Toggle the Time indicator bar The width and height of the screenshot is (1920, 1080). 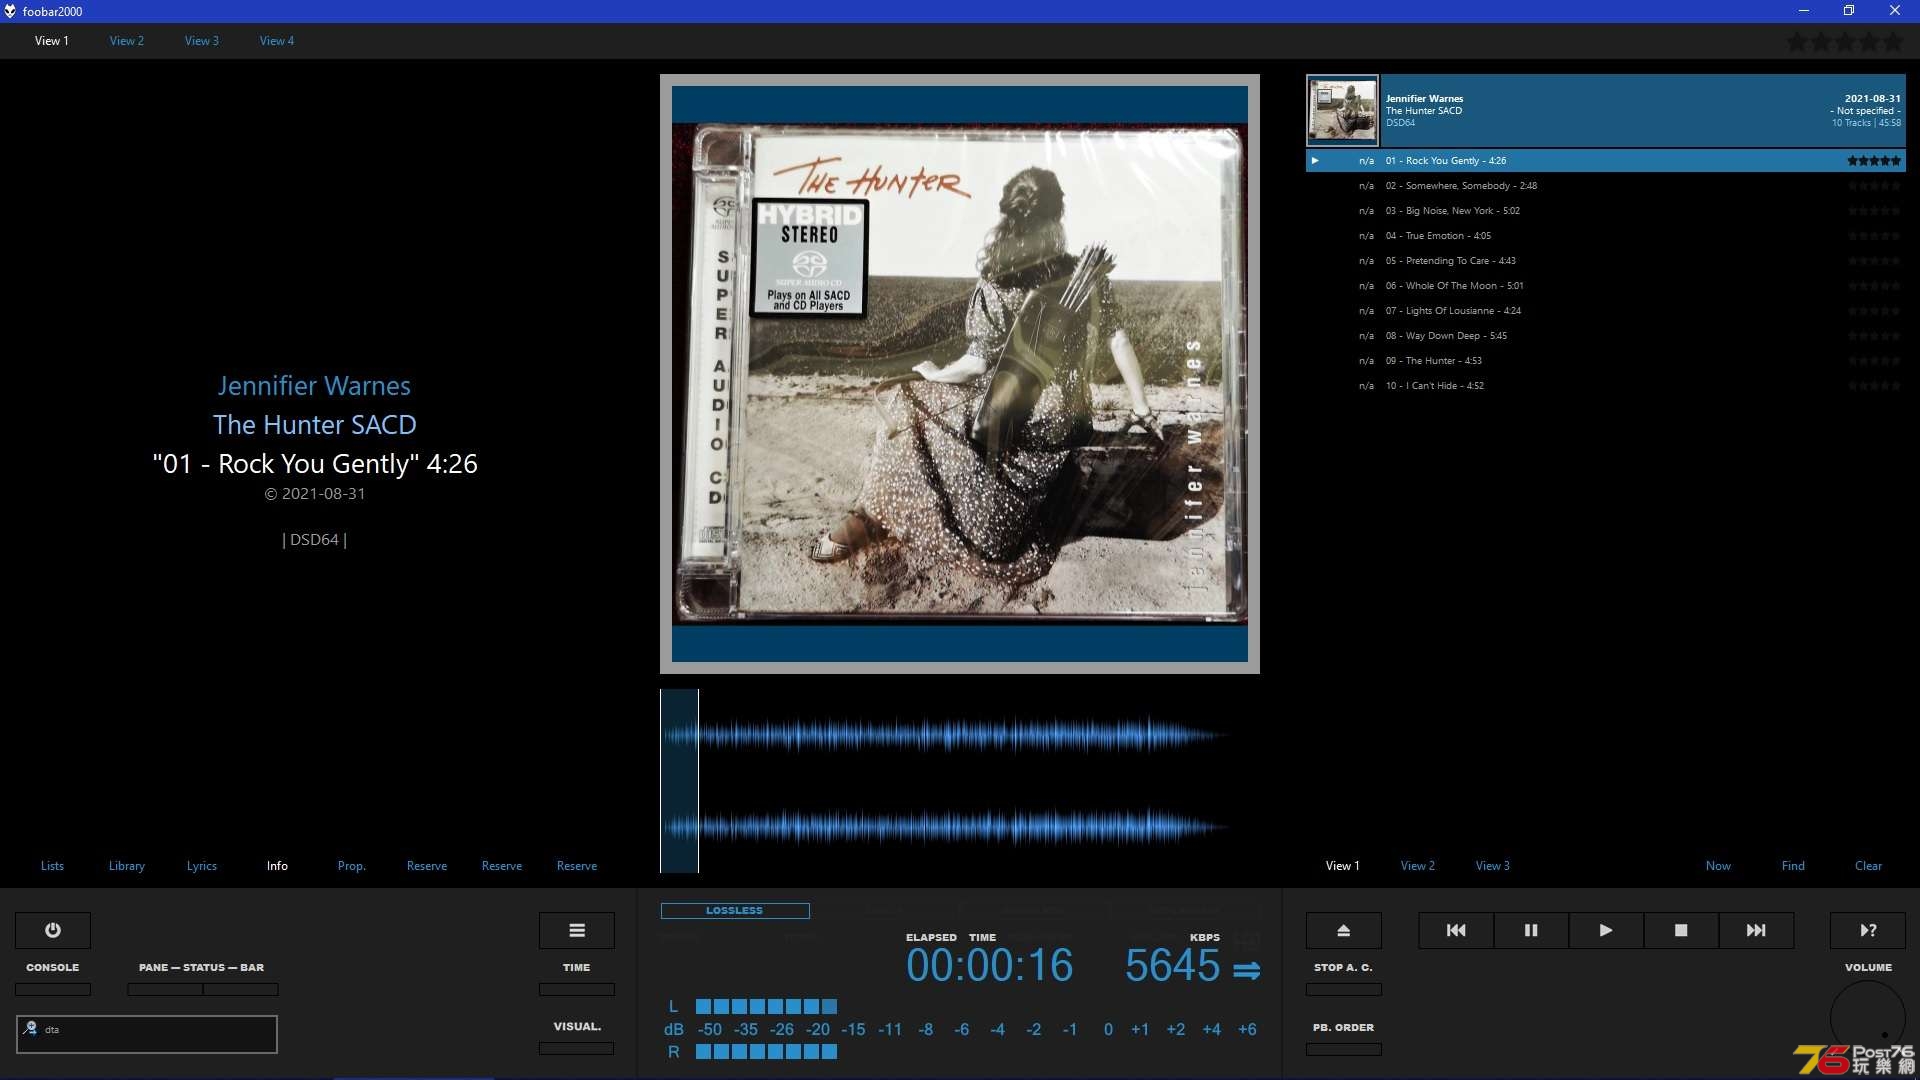click(577, 989)
